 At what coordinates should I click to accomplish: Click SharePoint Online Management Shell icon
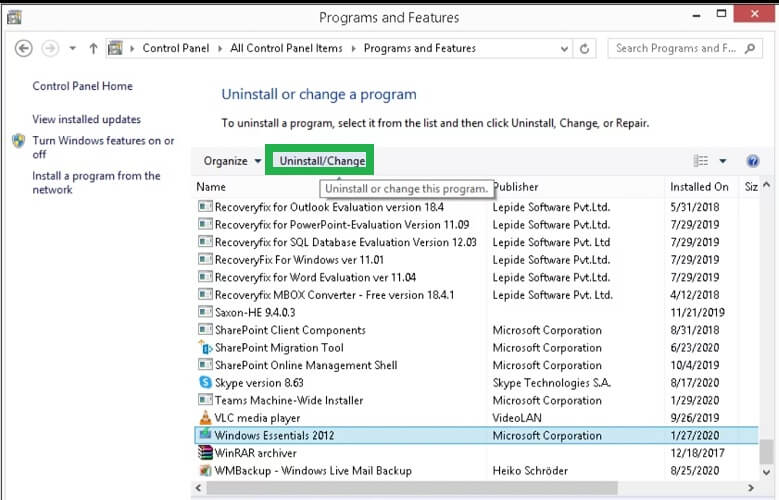(205, 364)
